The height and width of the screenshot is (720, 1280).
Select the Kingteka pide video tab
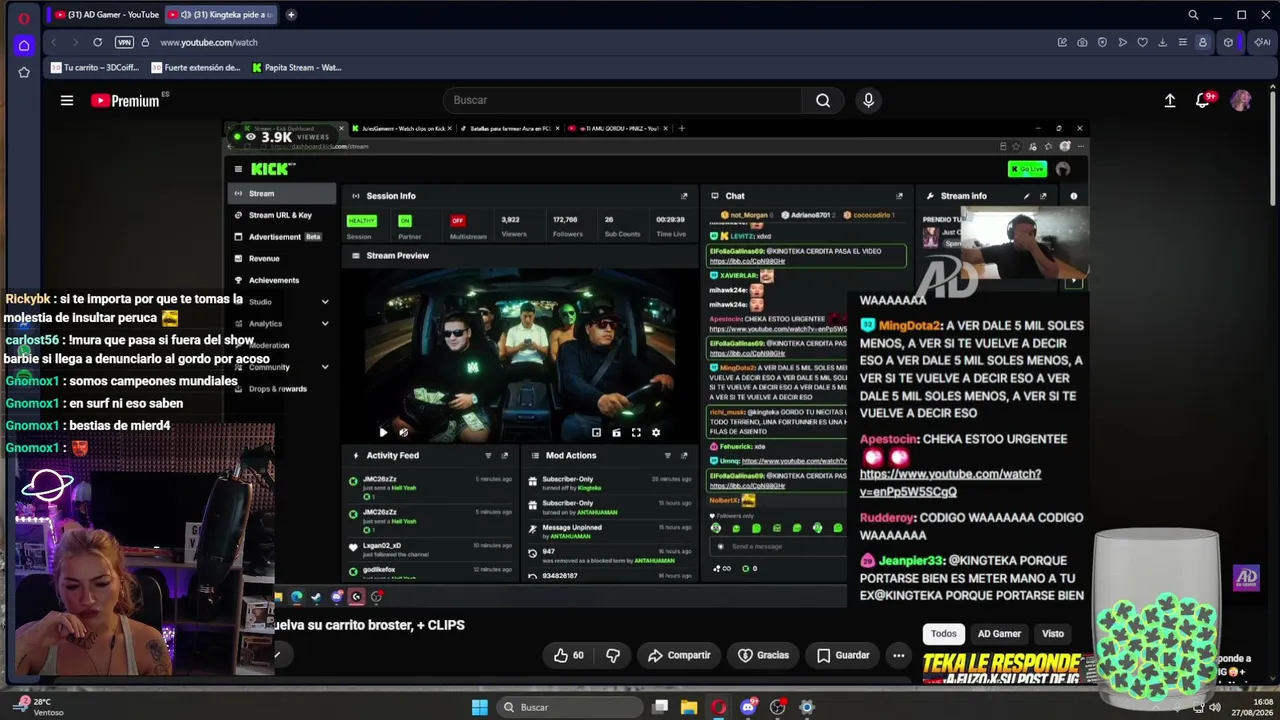coord(220,15)
